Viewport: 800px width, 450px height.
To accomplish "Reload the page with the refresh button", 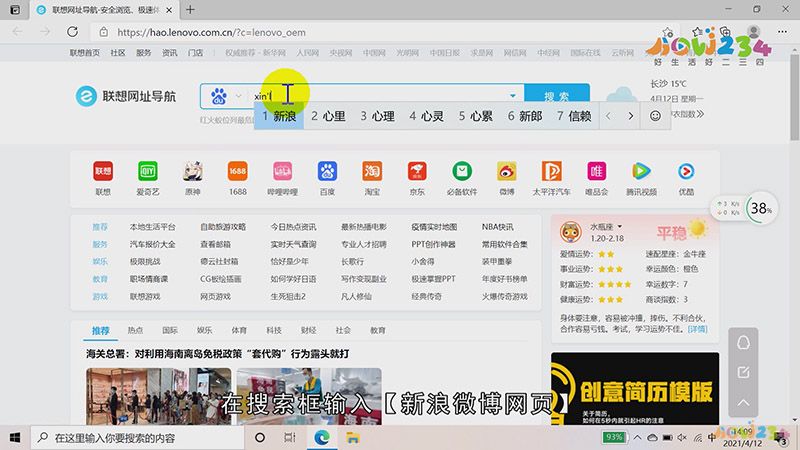I will (x=72, y=32).
